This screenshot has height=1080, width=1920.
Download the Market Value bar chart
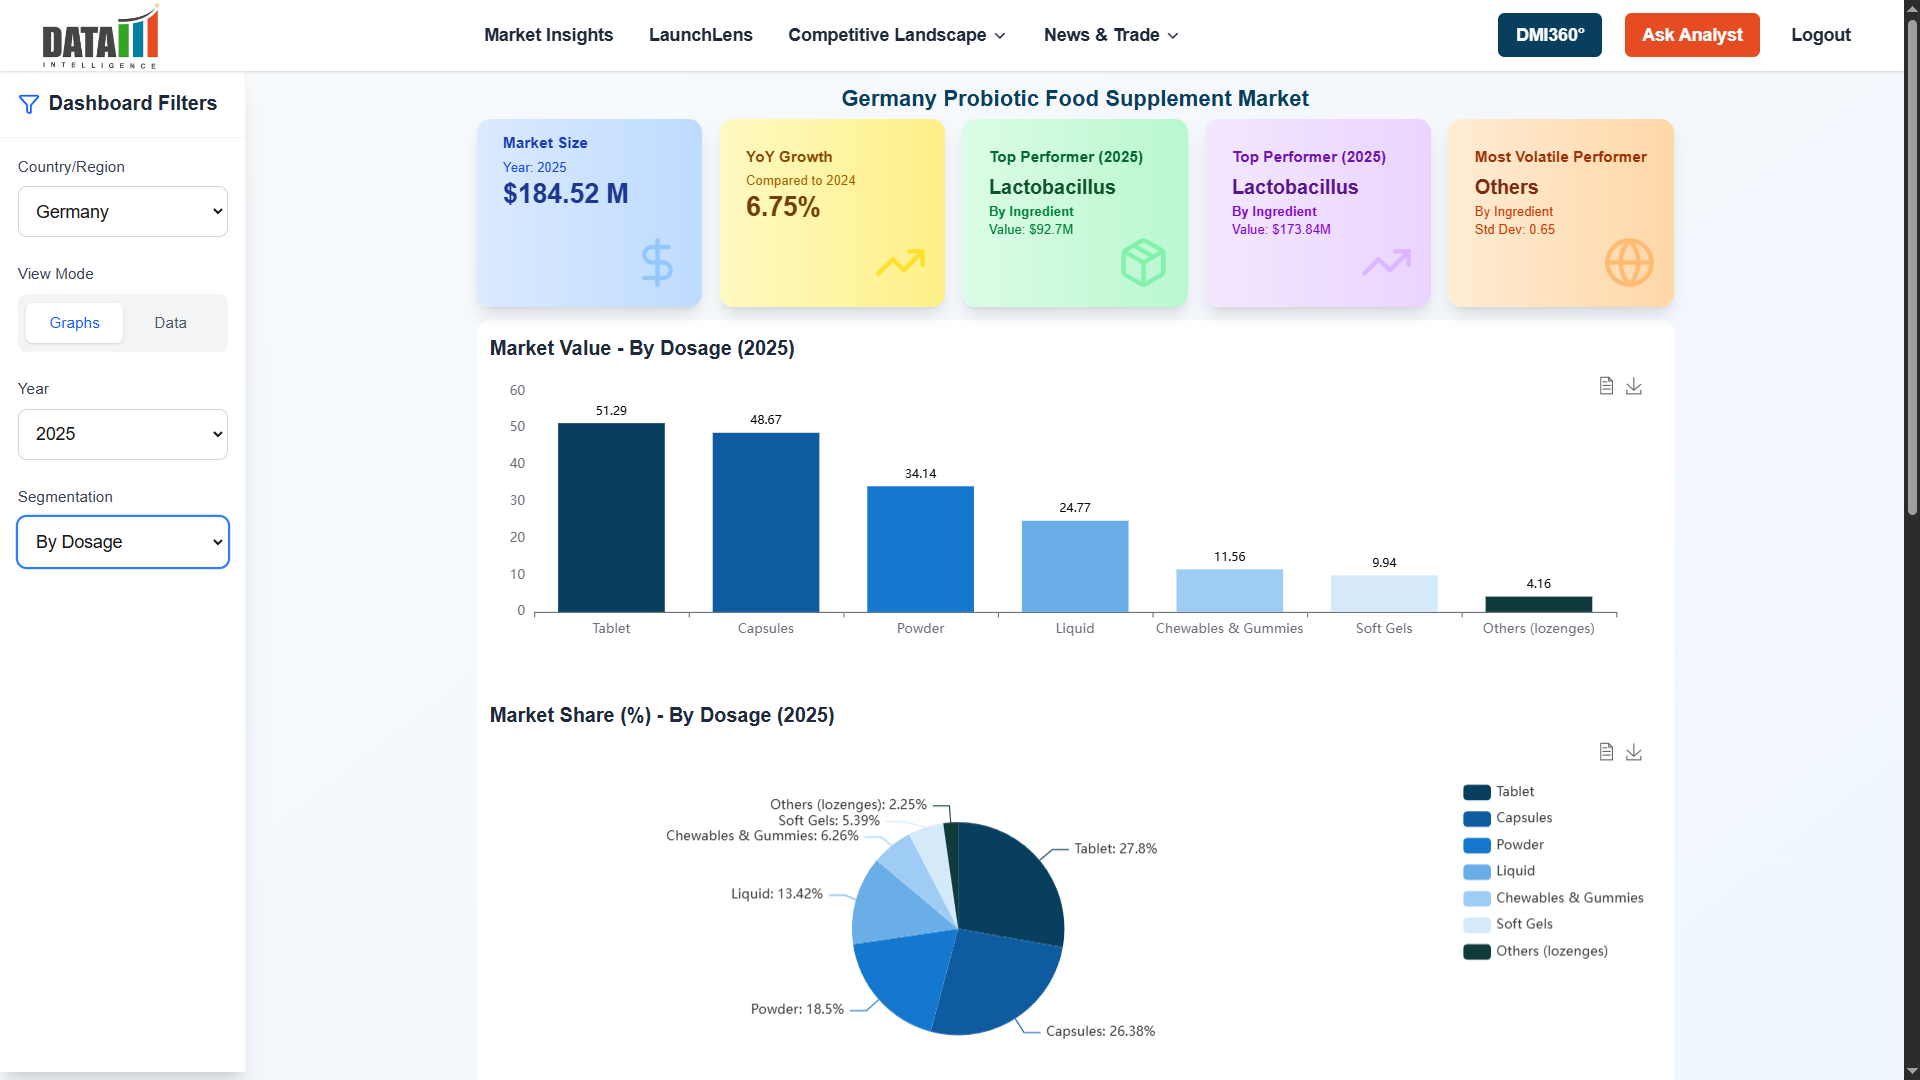click(x=1635, y=385)
